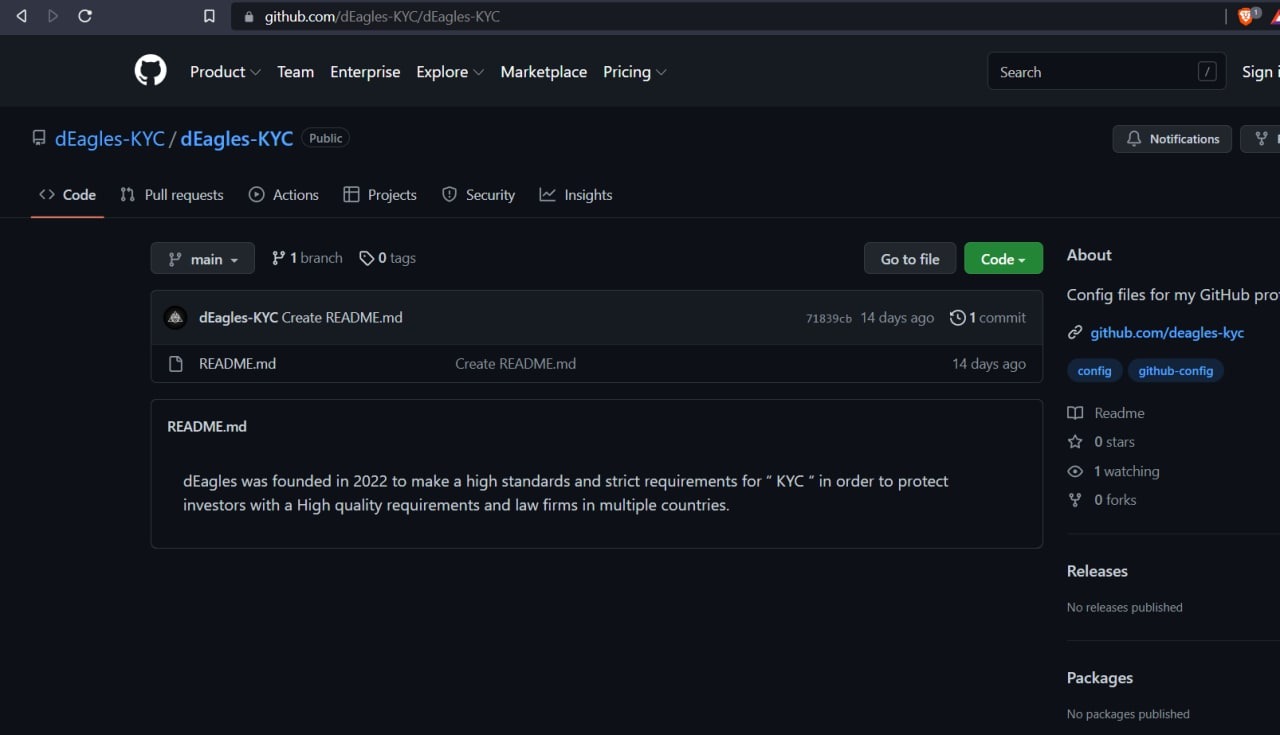Click the dEagles-KYC author name in commit row
The height and width of the screenshot is (735, 1280).
238,318
